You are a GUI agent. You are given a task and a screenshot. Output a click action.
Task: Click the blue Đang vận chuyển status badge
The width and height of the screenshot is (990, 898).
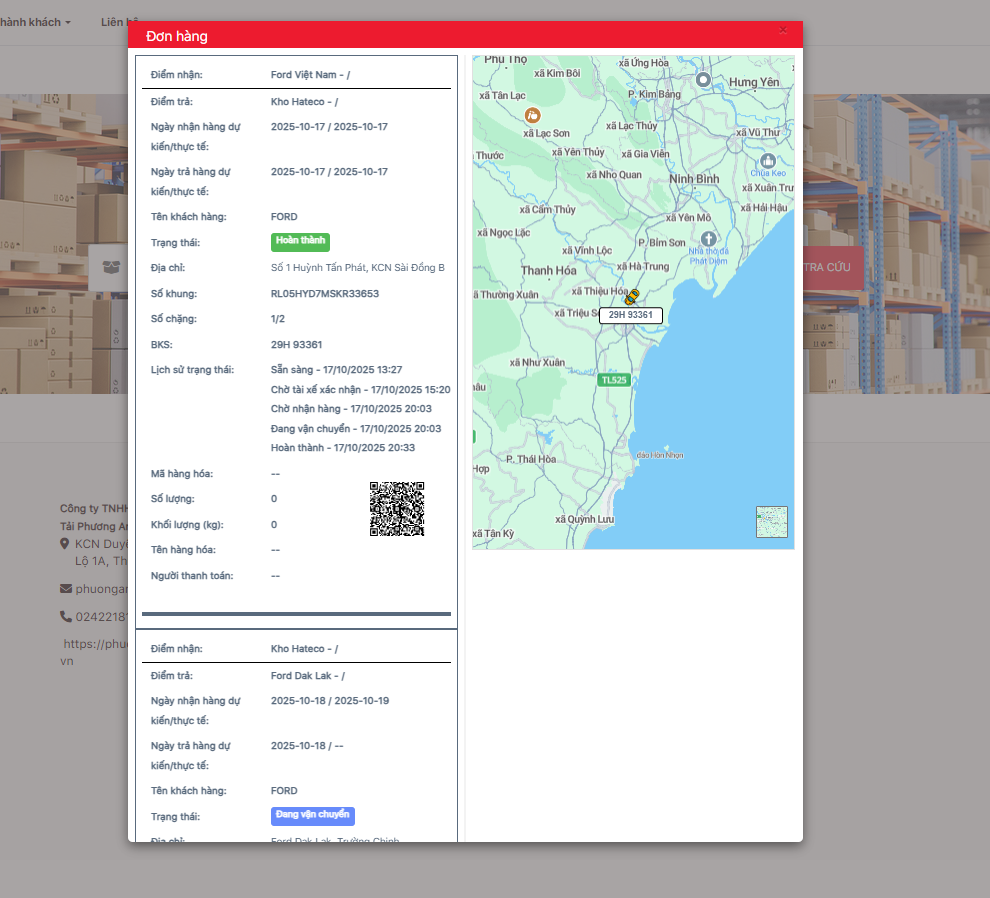312,816
